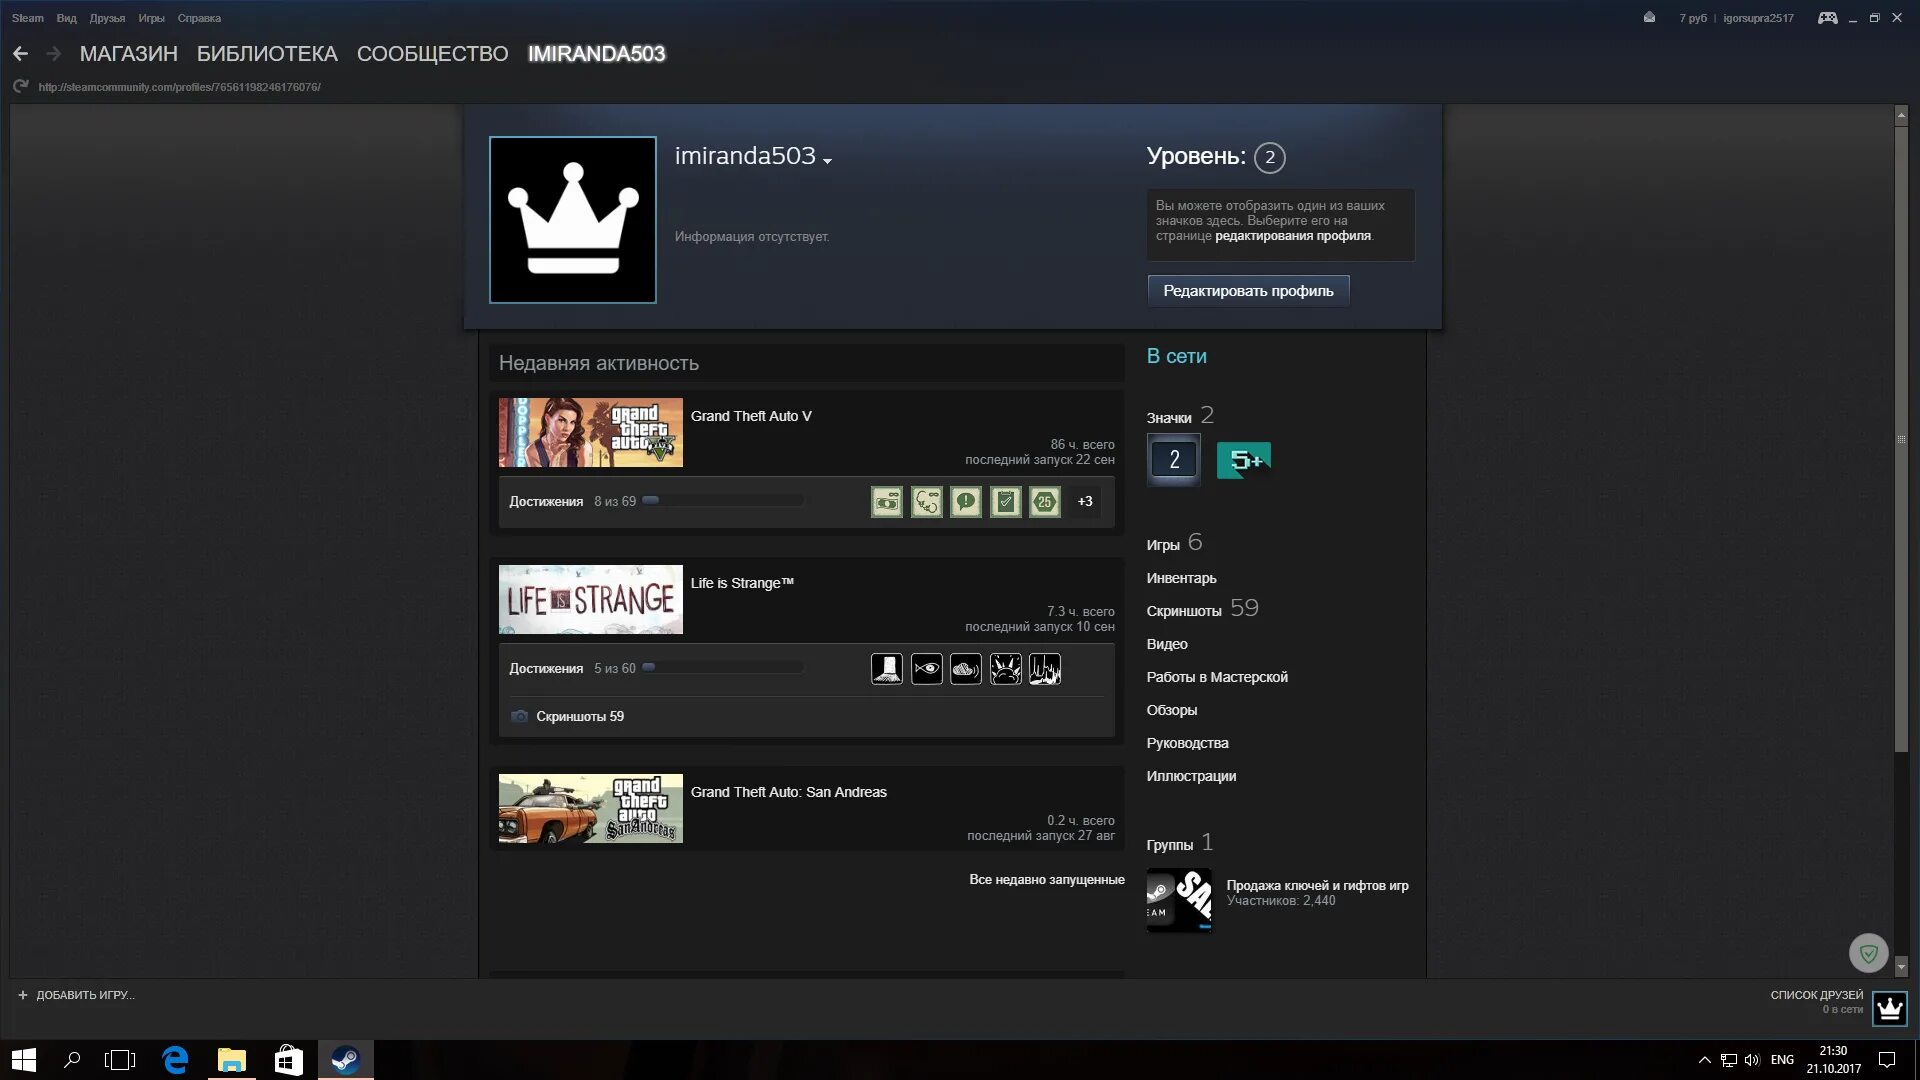Go forward with the right arrow
1920x1080 pixels.
54,54
